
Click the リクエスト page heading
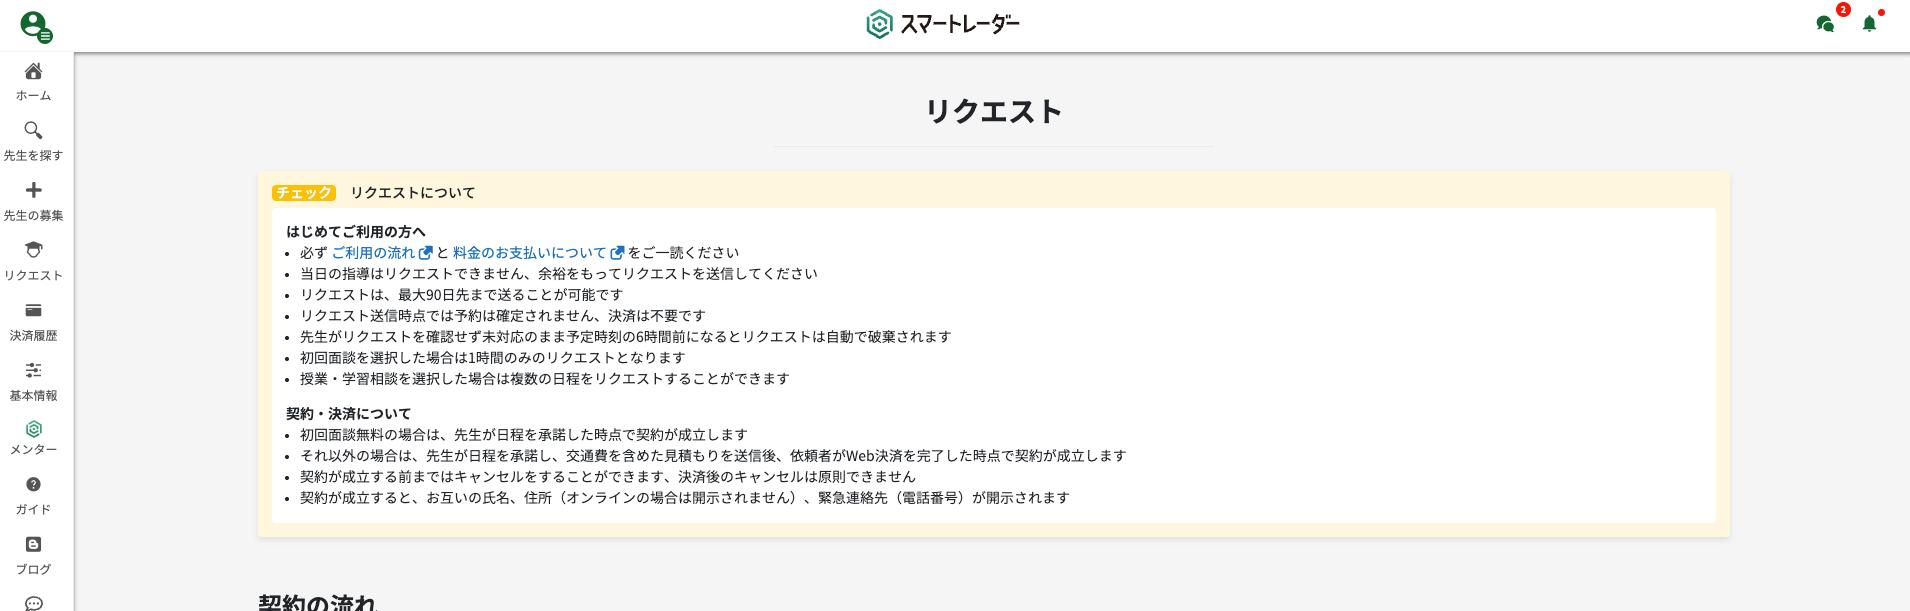[x=993, y=111]
